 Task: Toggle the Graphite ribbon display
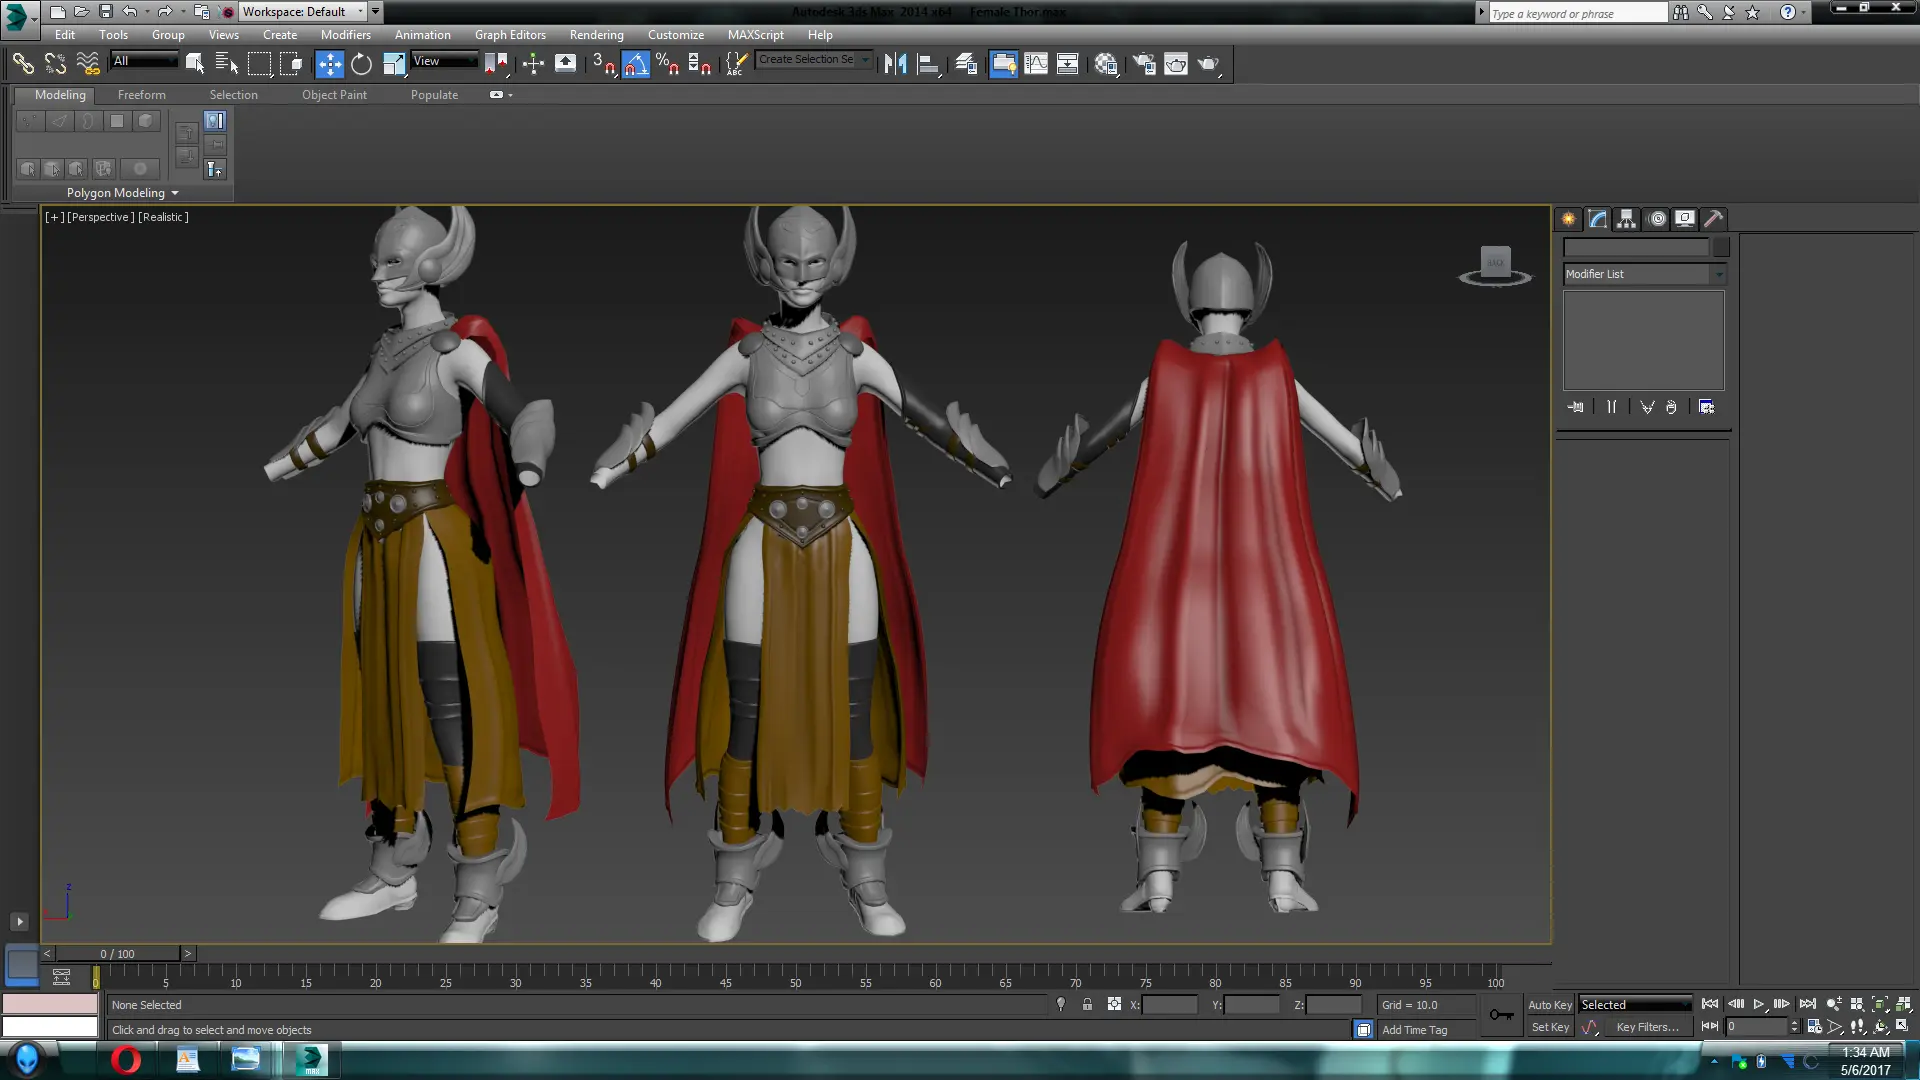(1003, 64)
